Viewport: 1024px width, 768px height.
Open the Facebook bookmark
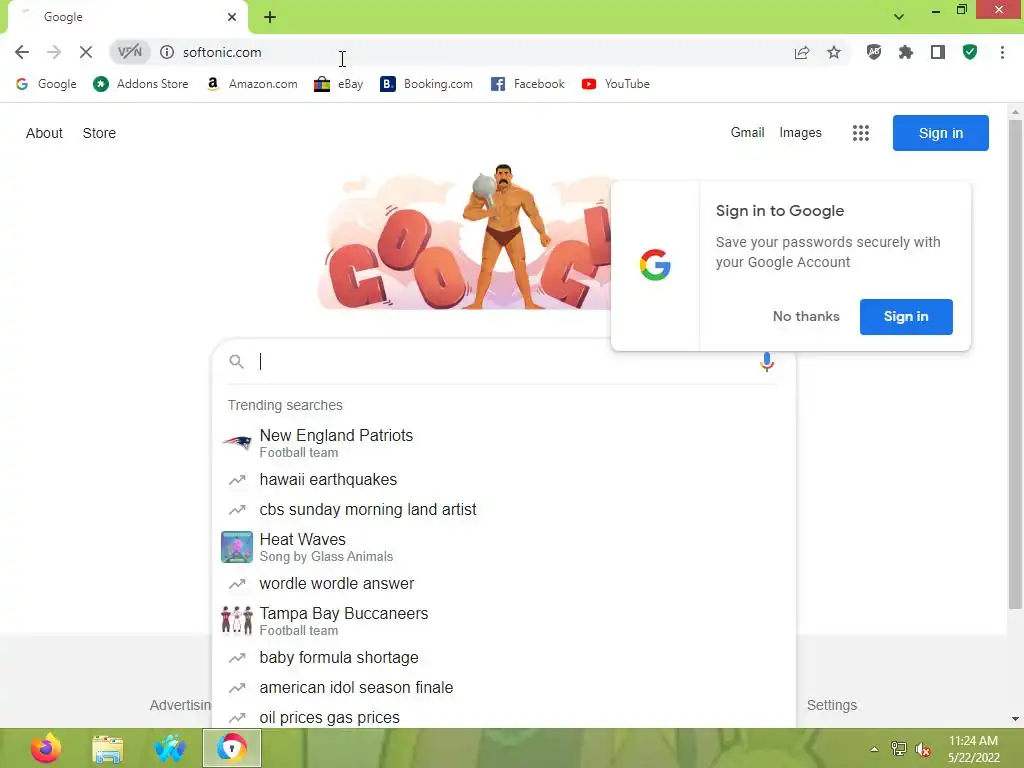(528, 84)
